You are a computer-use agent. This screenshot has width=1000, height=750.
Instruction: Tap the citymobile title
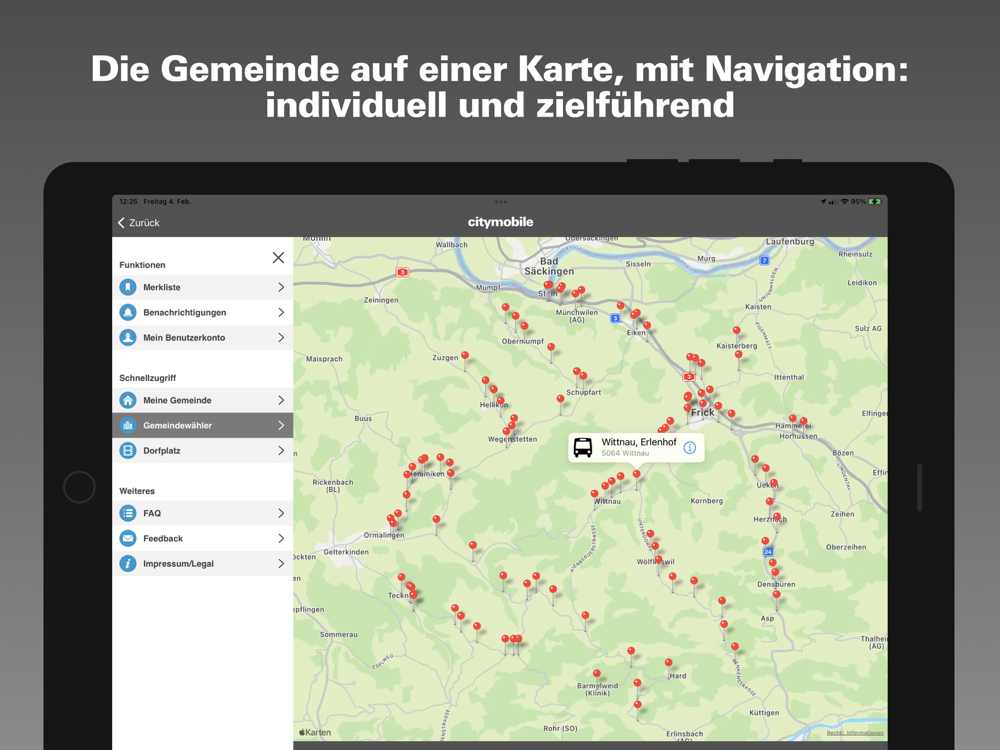click(x=500, y=222)
